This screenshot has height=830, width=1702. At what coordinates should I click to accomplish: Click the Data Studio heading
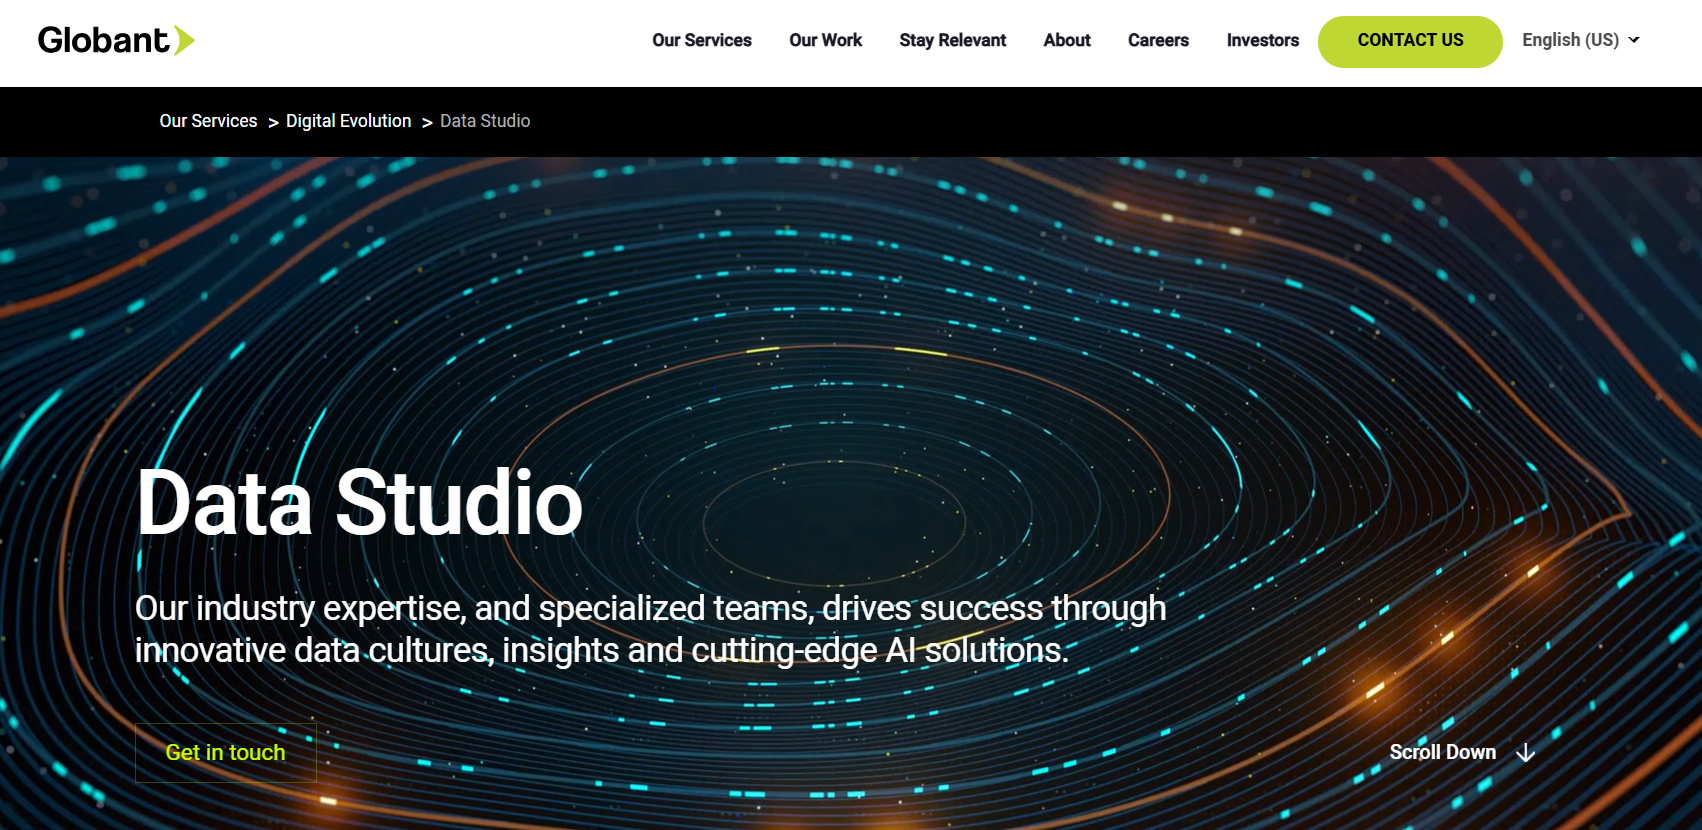coord(359,502)
